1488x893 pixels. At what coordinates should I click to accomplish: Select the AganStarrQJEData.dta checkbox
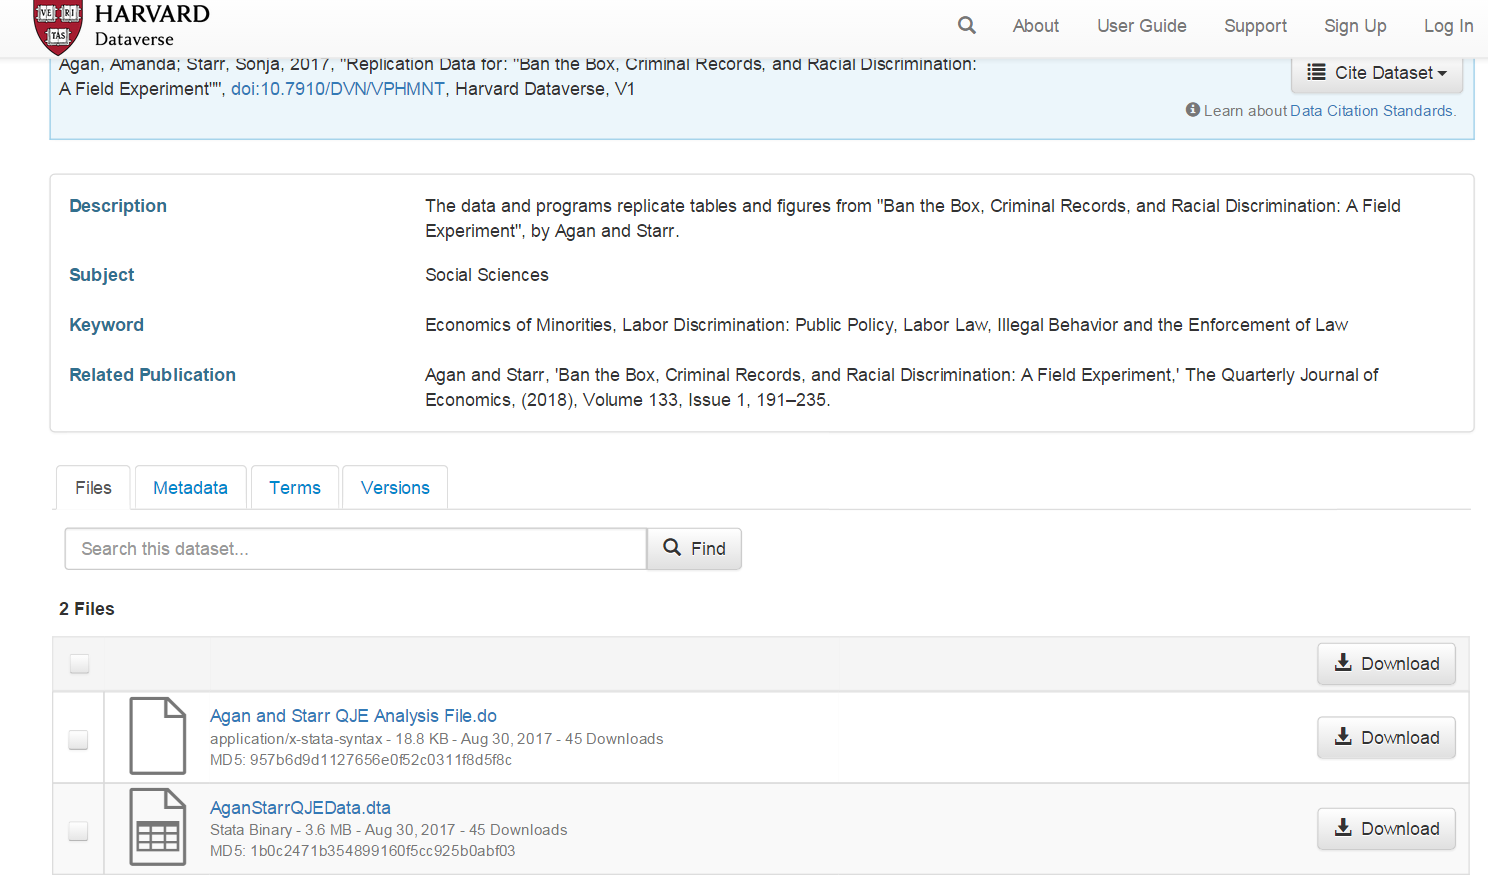click(x=78, y=831)
